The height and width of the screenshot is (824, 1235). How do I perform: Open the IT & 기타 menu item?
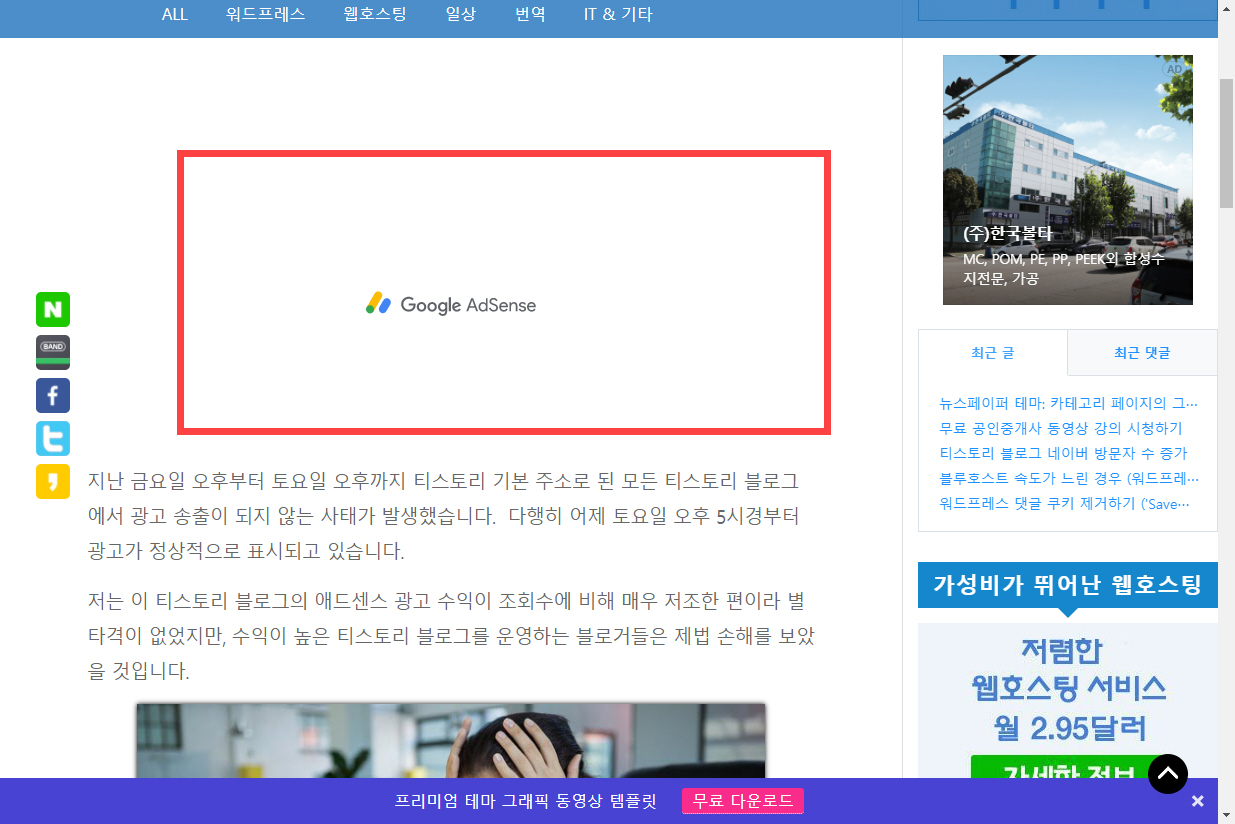(618, 14)
